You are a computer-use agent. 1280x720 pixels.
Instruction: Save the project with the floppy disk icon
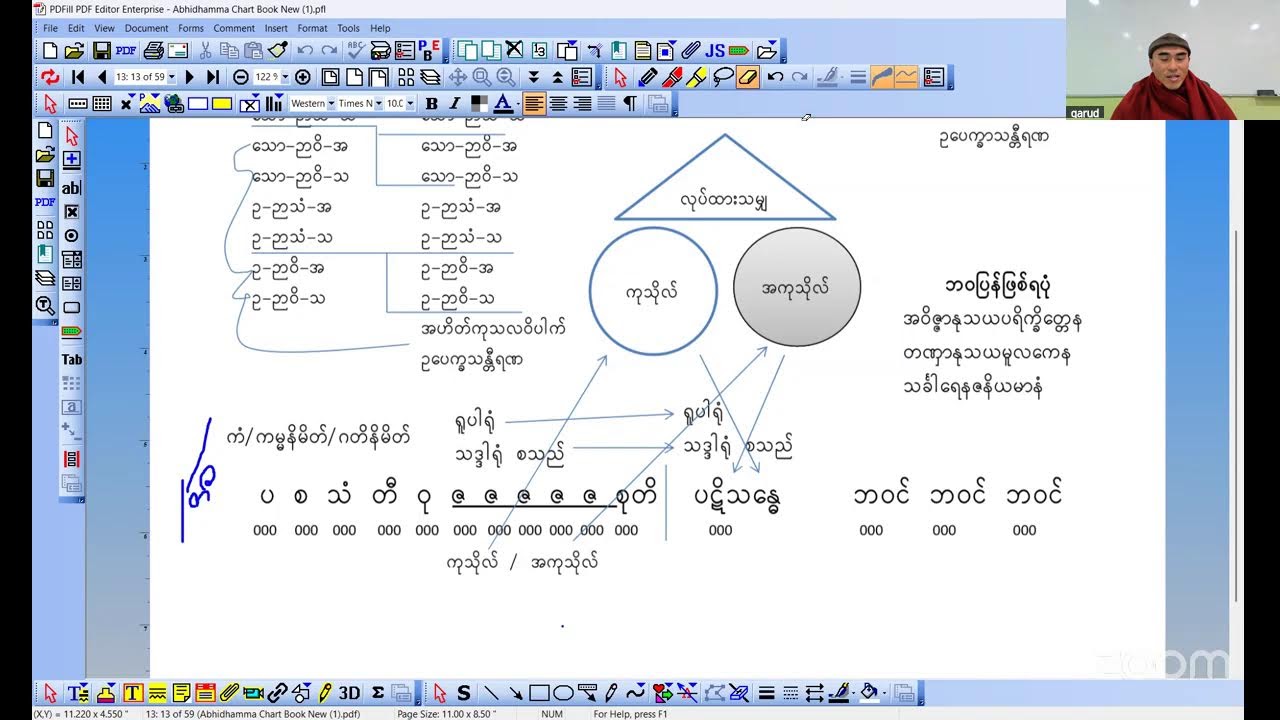[x=101, y=50]
